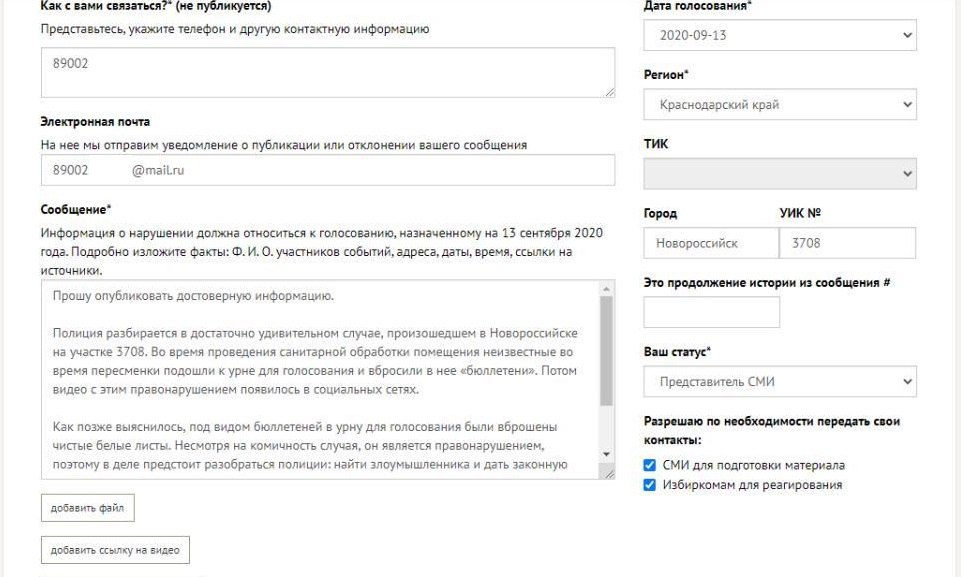This screenshot has height=577, width=961.
Task: Click the resize handle of the contact text area
Action: tap(610, 92)
